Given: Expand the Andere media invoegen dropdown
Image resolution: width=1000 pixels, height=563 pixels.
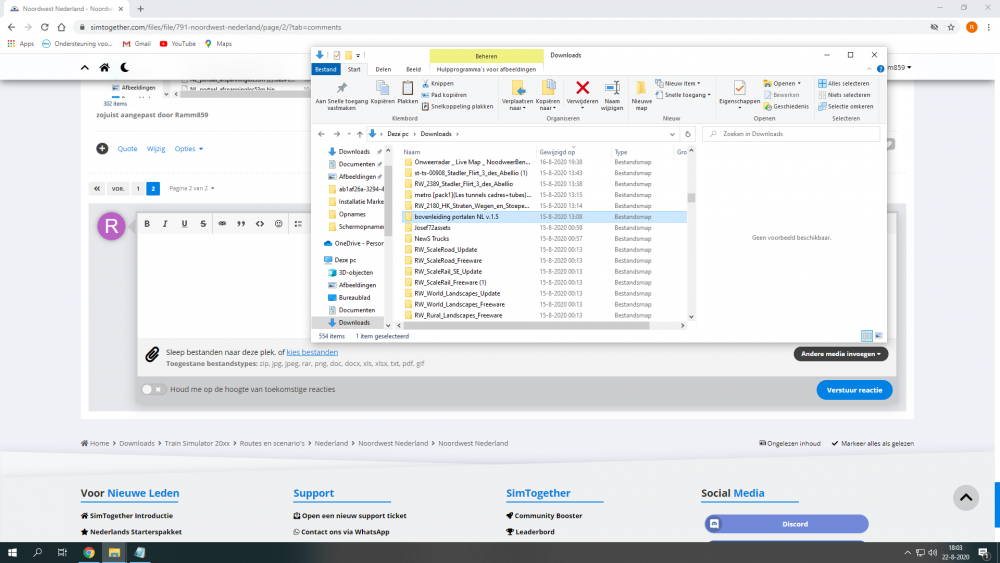Looking at the screenshot, I should (840, 354).
